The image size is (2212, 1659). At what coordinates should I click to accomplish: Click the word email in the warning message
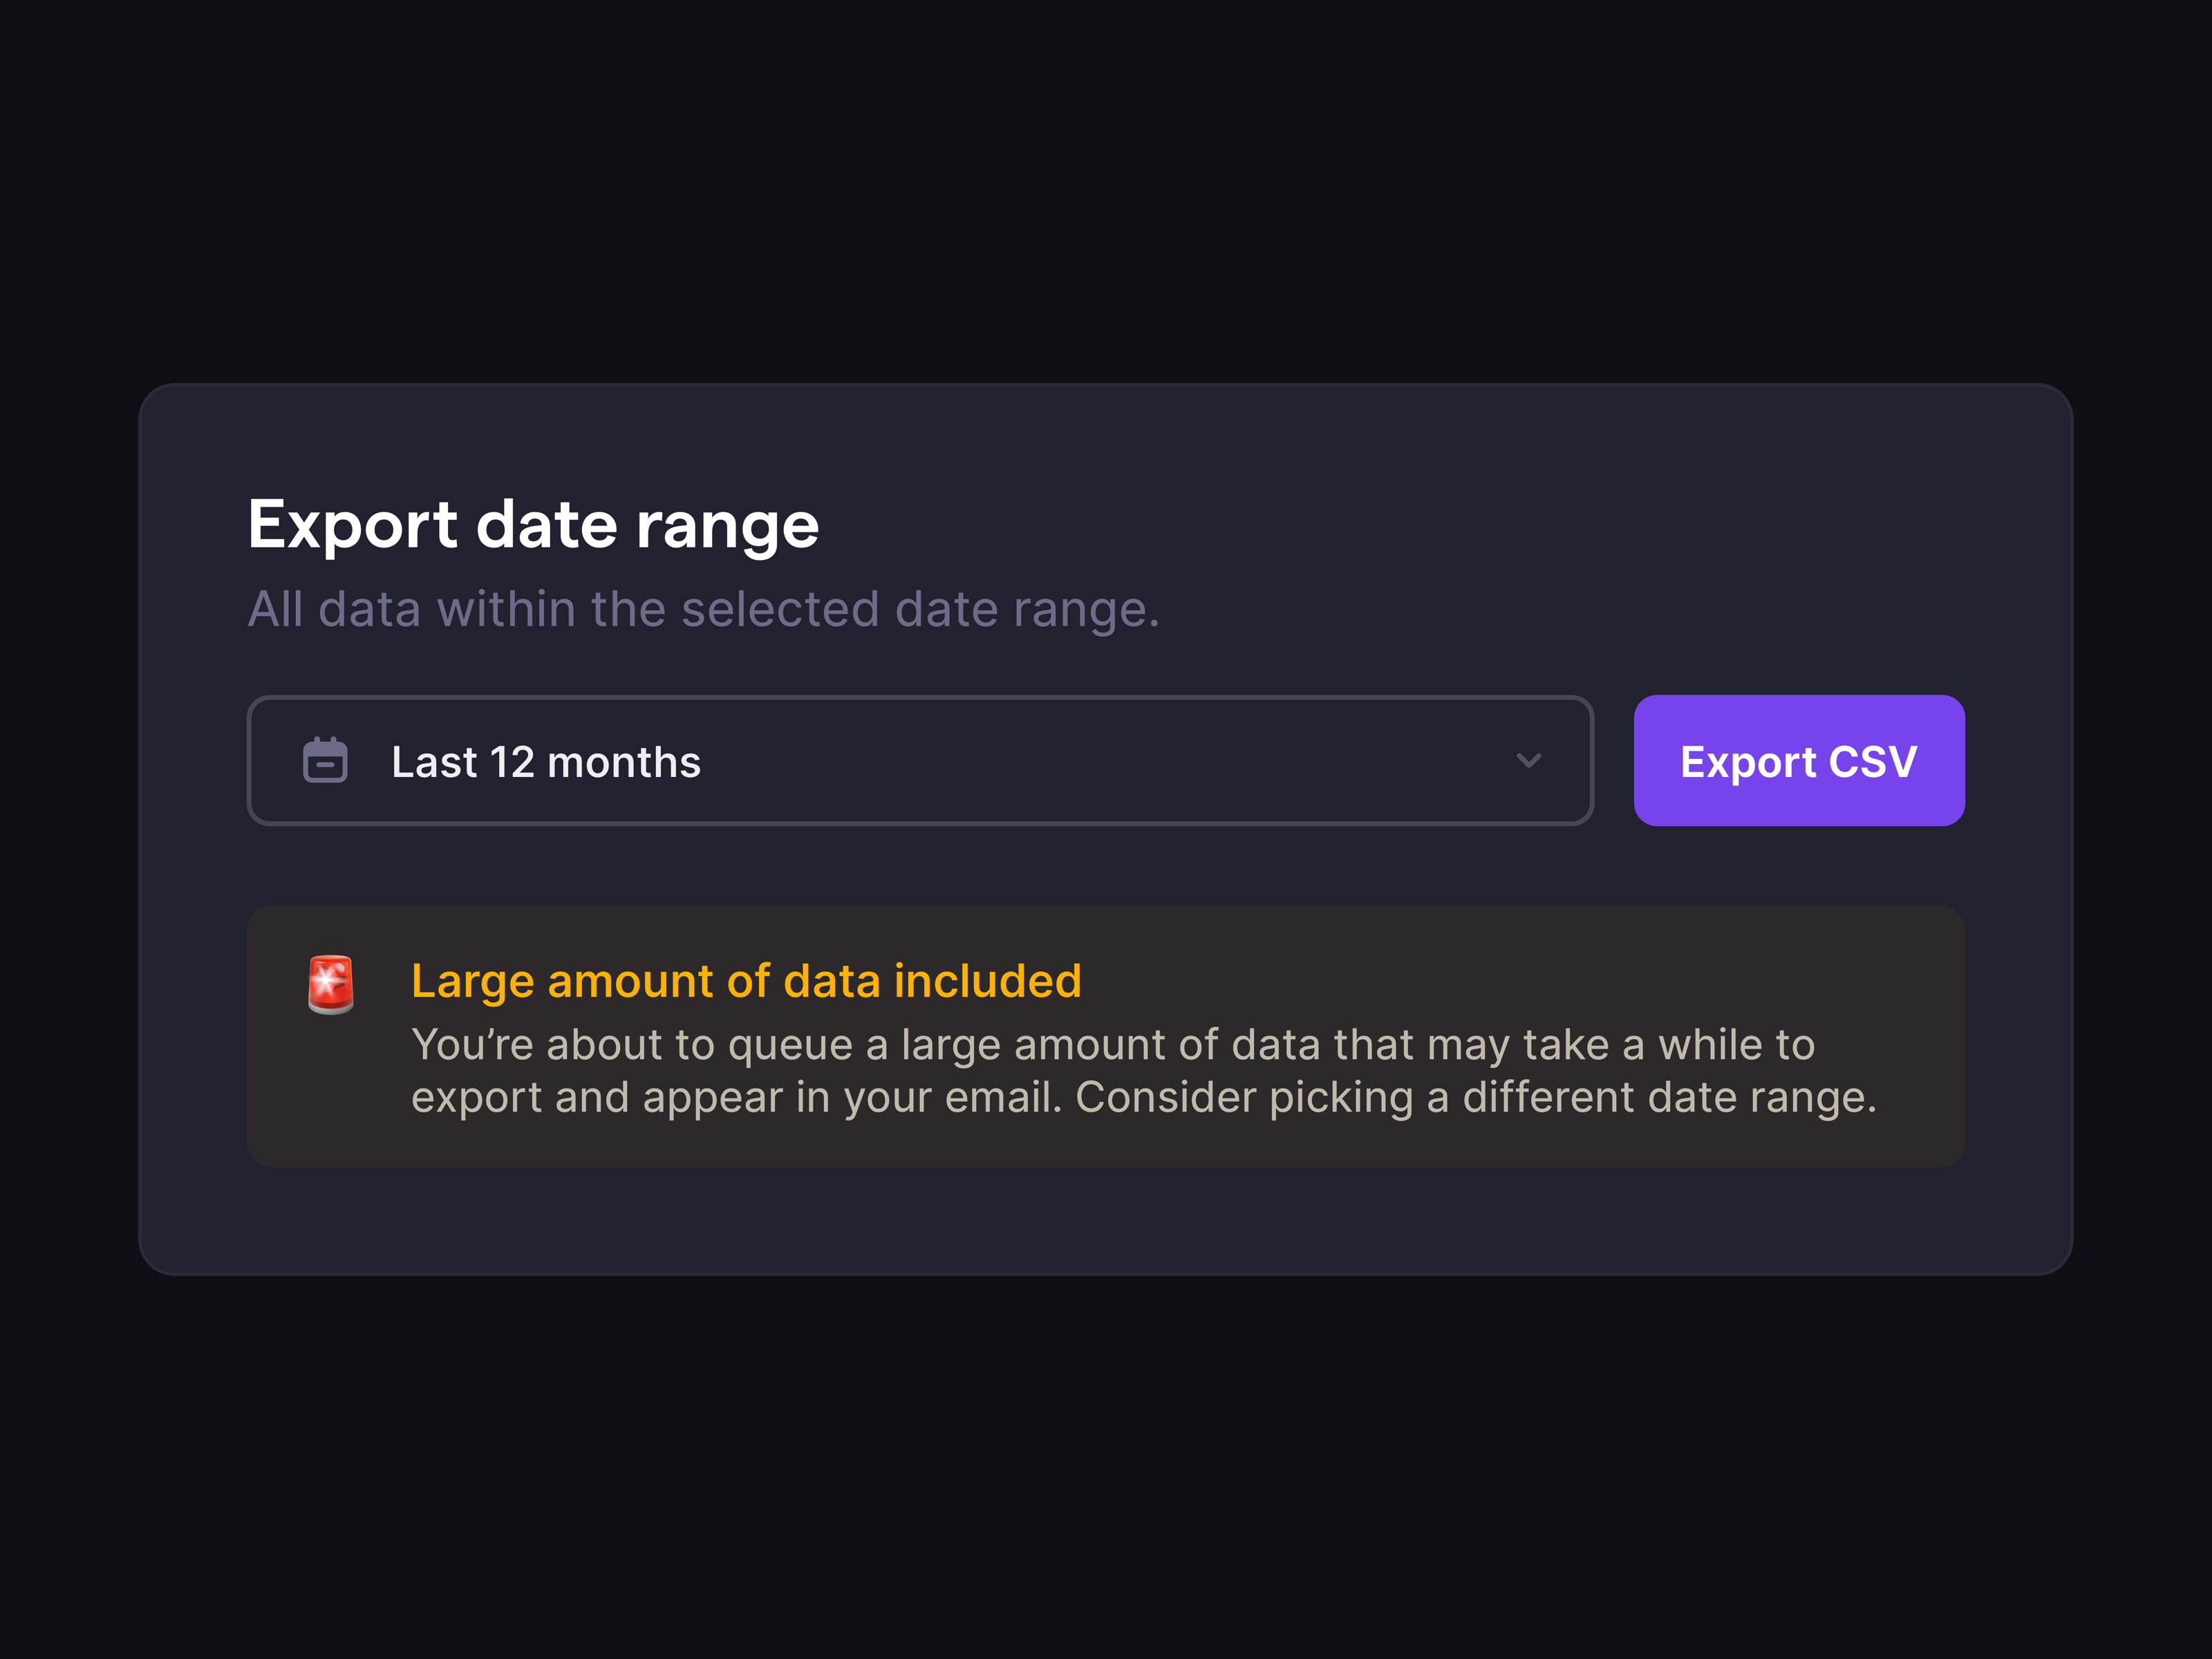(x=998, y=1098)
